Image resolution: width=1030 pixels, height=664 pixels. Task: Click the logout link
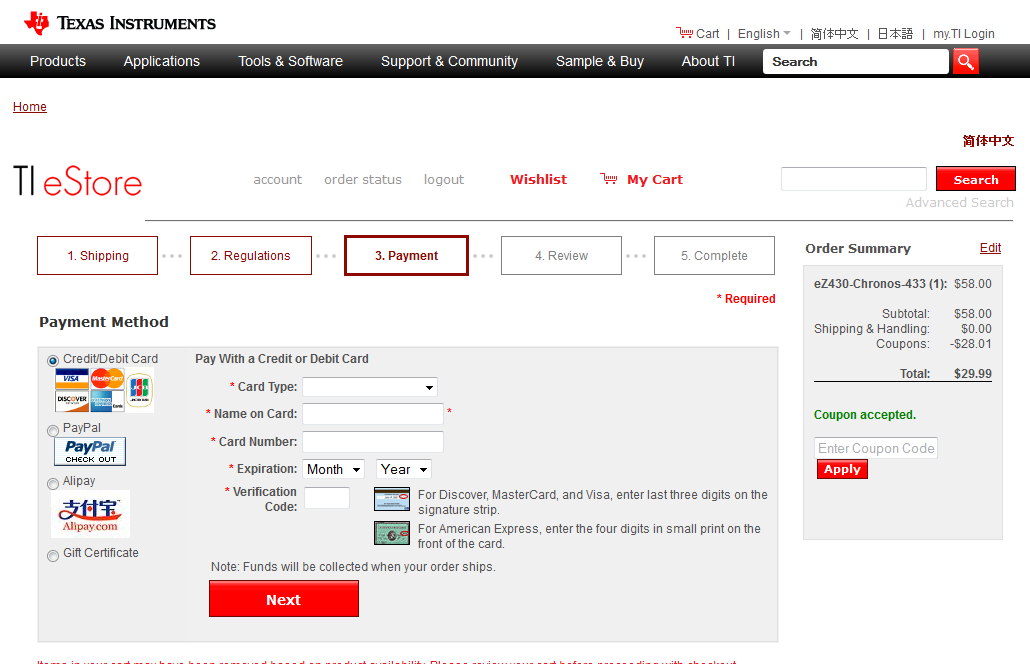443,179
